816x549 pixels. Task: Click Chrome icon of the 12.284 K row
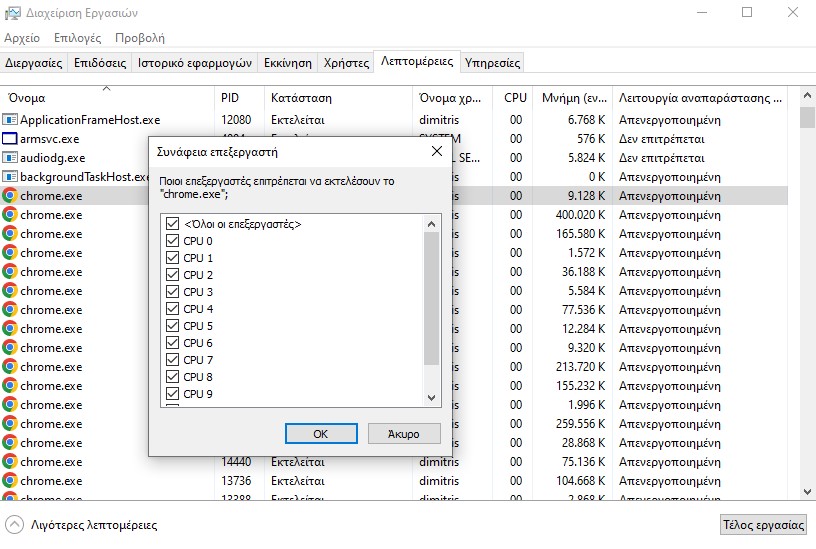point(10,329)
